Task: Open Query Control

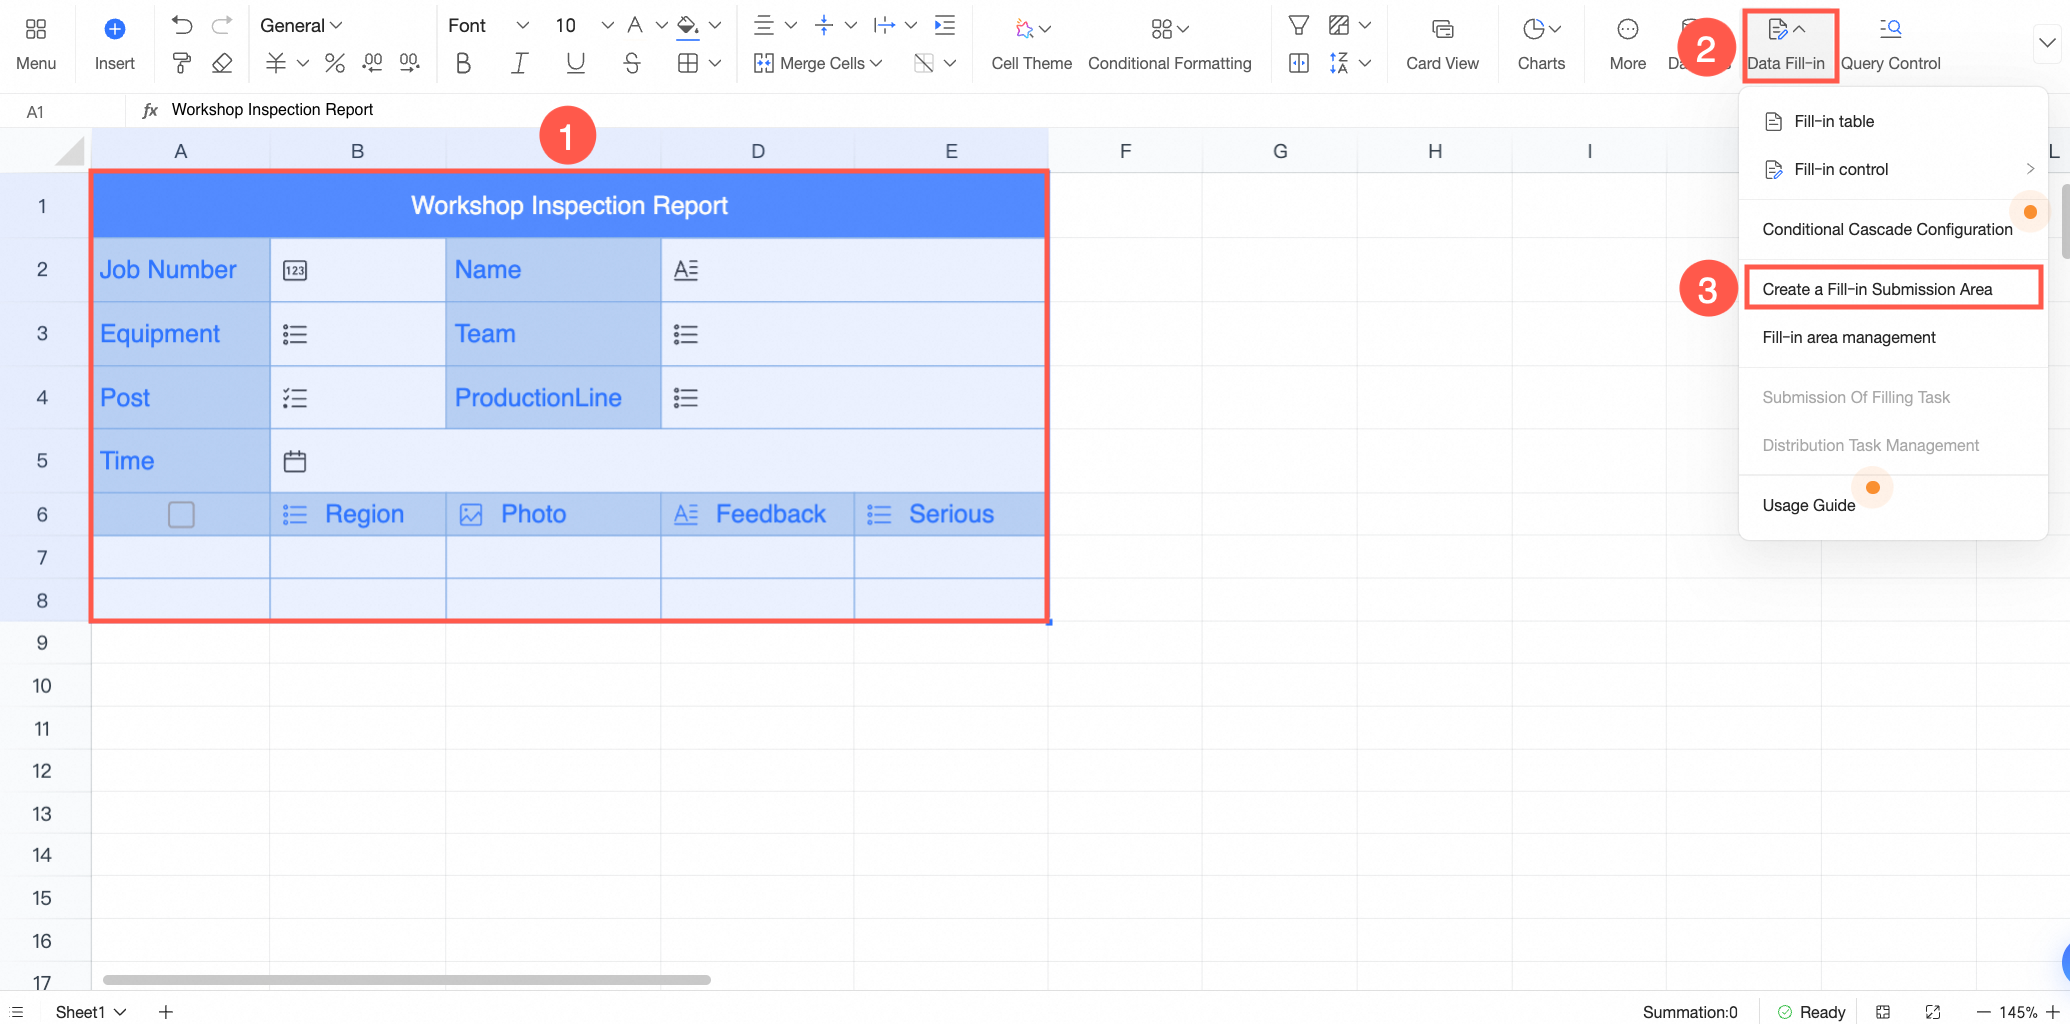Action: click(x=1891, y=45)
